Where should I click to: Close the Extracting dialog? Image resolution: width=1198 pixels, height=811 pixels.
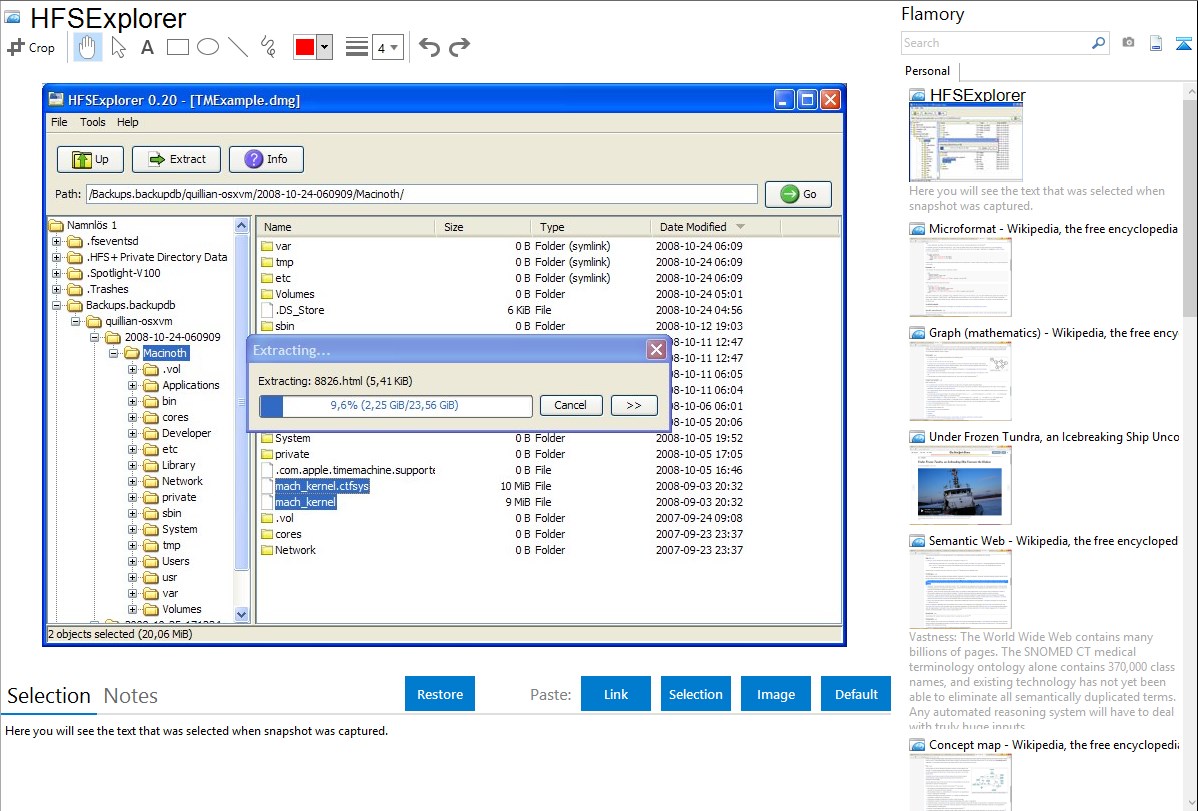[656, 350]
